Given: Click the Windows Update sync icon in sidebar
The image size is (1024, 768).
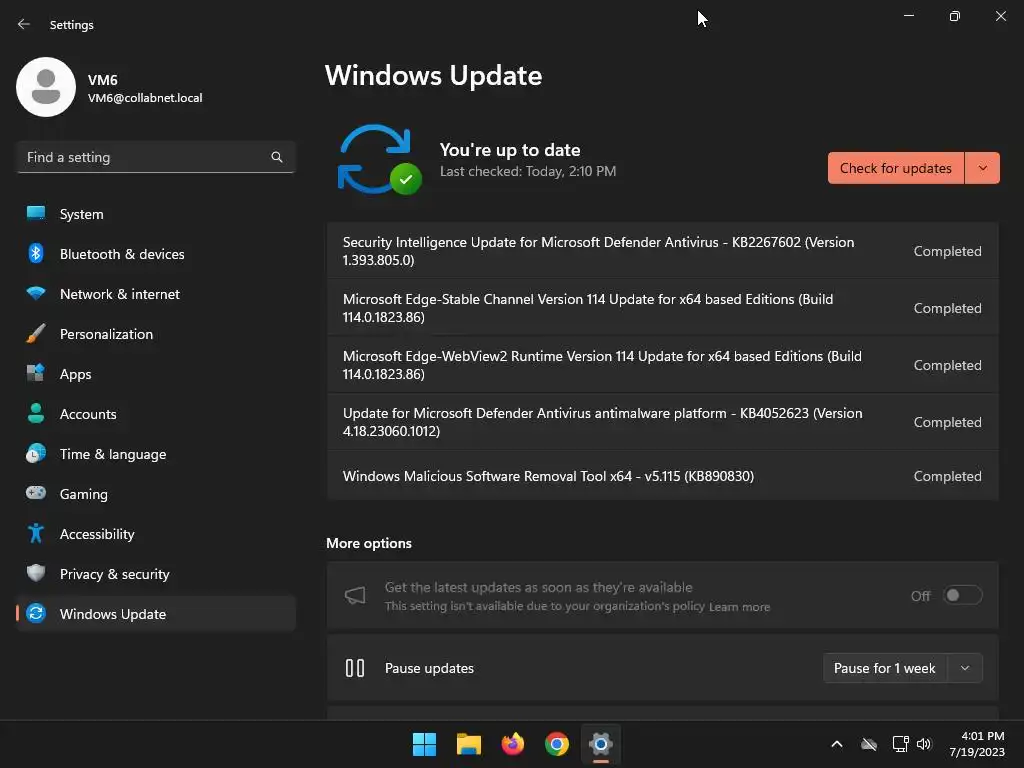Looking at the screenshot, I should pos(36,613).
